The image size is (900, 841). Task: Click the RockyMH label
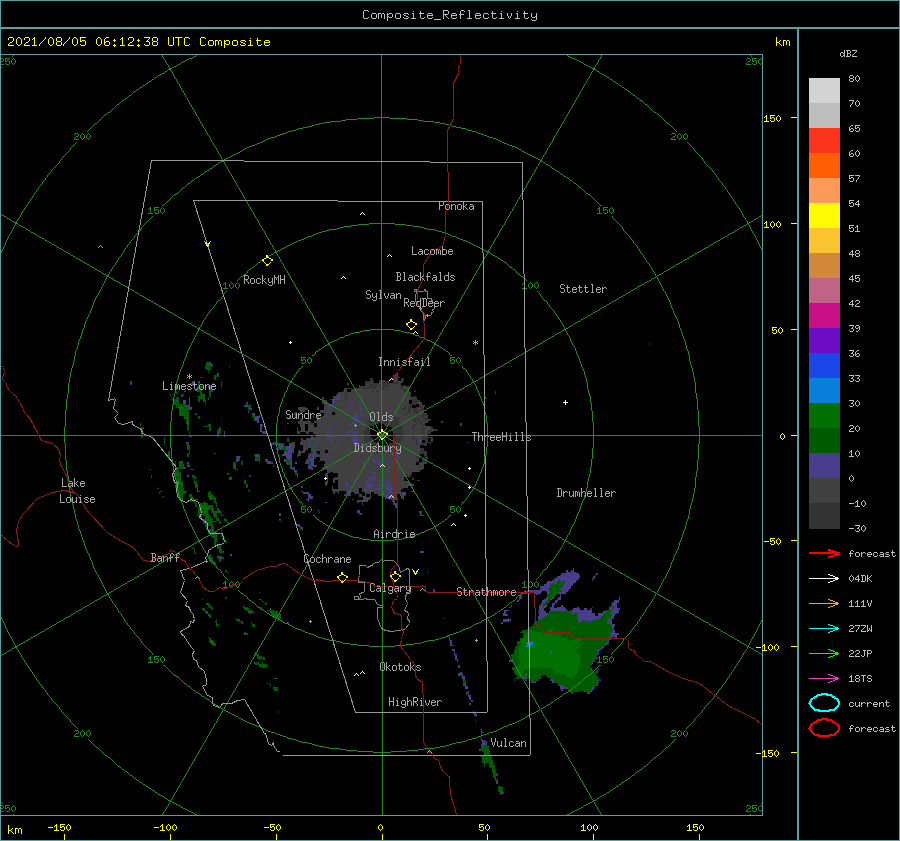264,280
